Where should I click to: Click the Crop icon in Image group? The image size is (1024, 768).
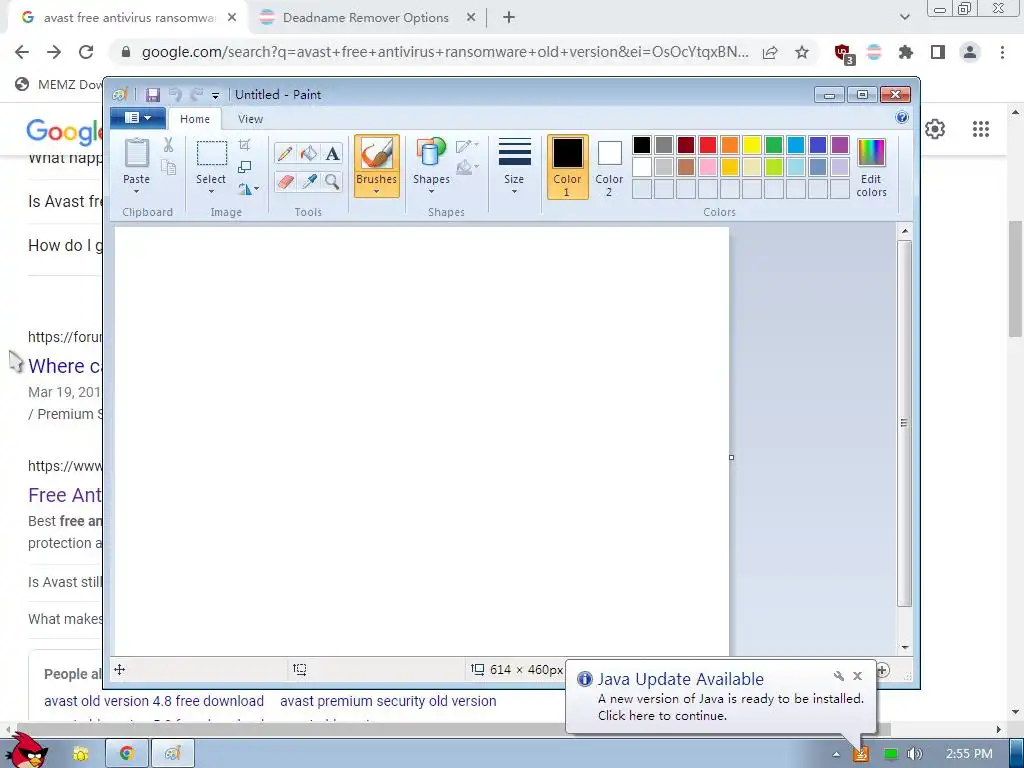point(245,144)
